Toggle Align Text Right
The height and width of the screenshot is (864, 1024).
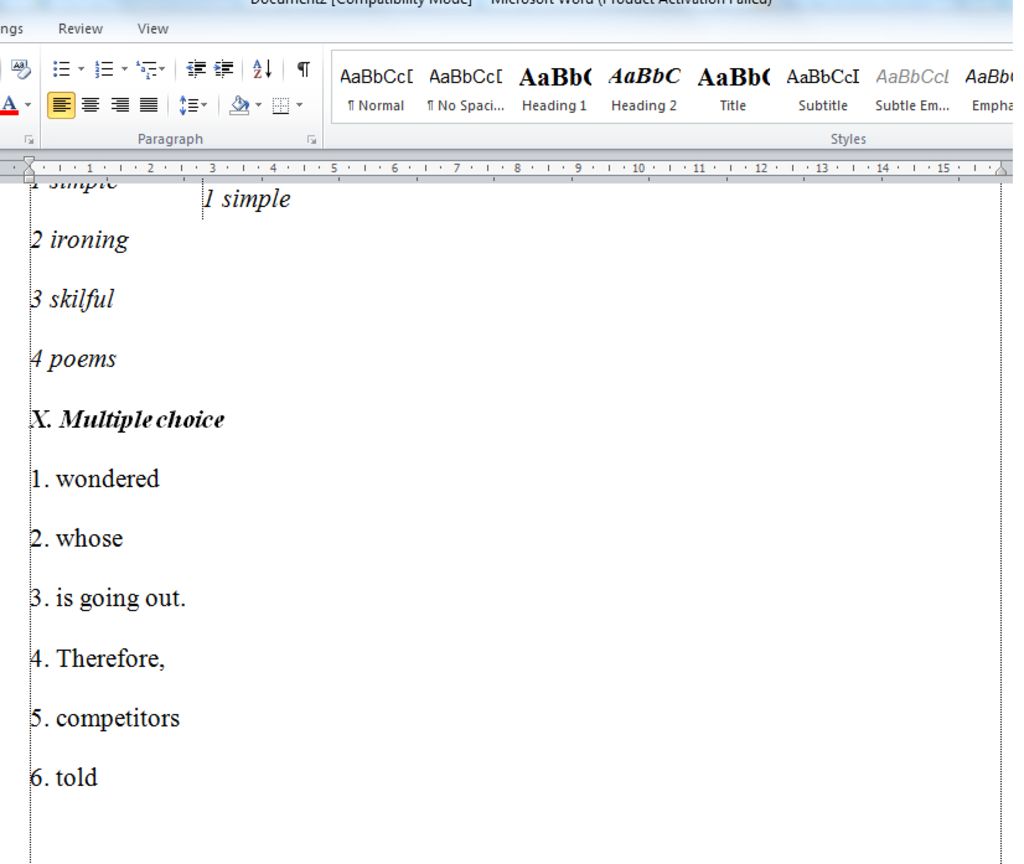[120, 104]
